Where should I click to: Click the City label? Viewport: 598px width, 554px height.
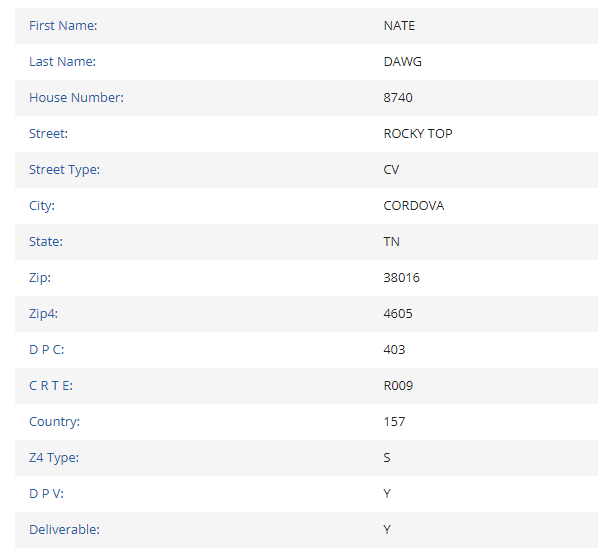point(42,206)
